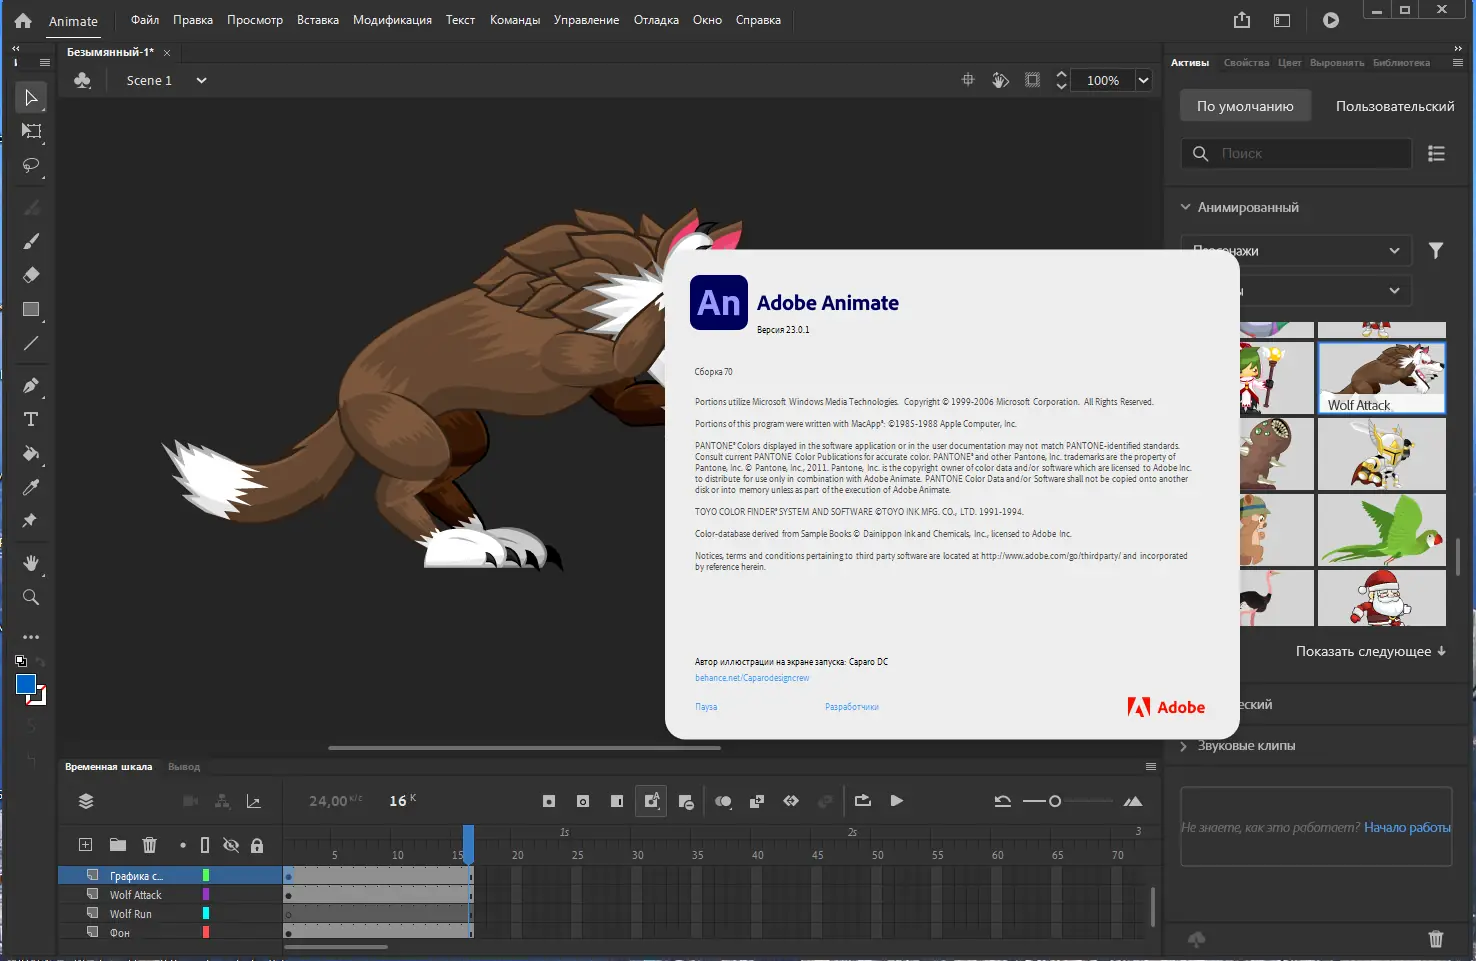
Task: Switch to the Вывод tab
Action: pos(184,766)
